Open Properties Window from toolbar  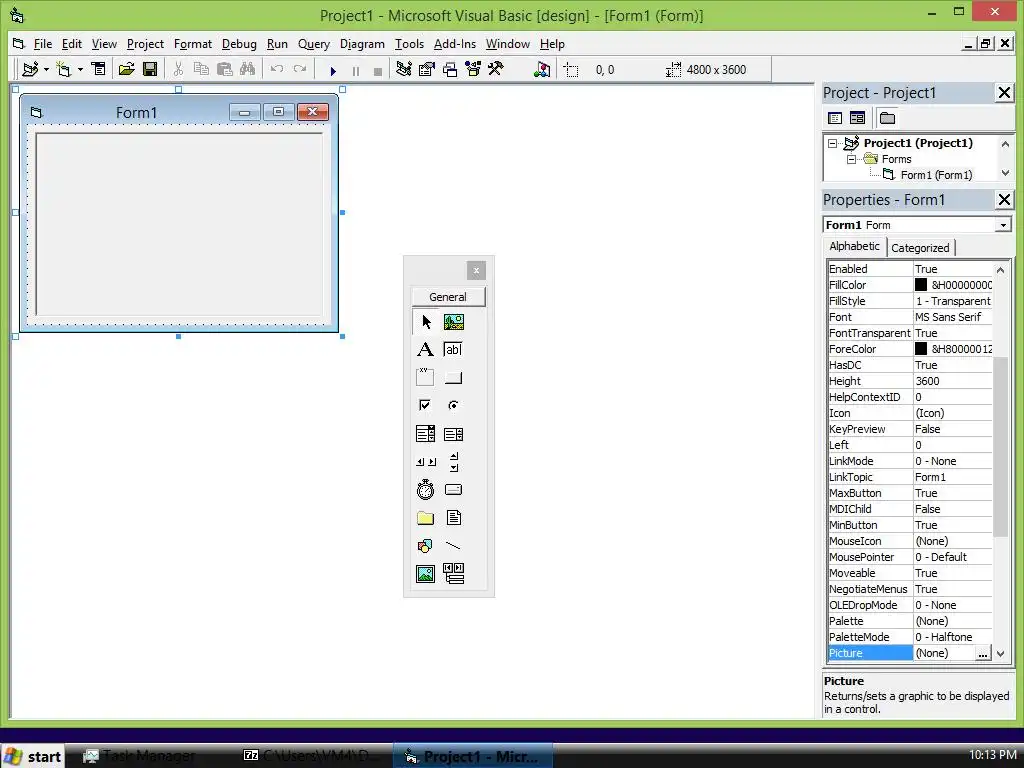pyautogui.click(x=426, y=69)
